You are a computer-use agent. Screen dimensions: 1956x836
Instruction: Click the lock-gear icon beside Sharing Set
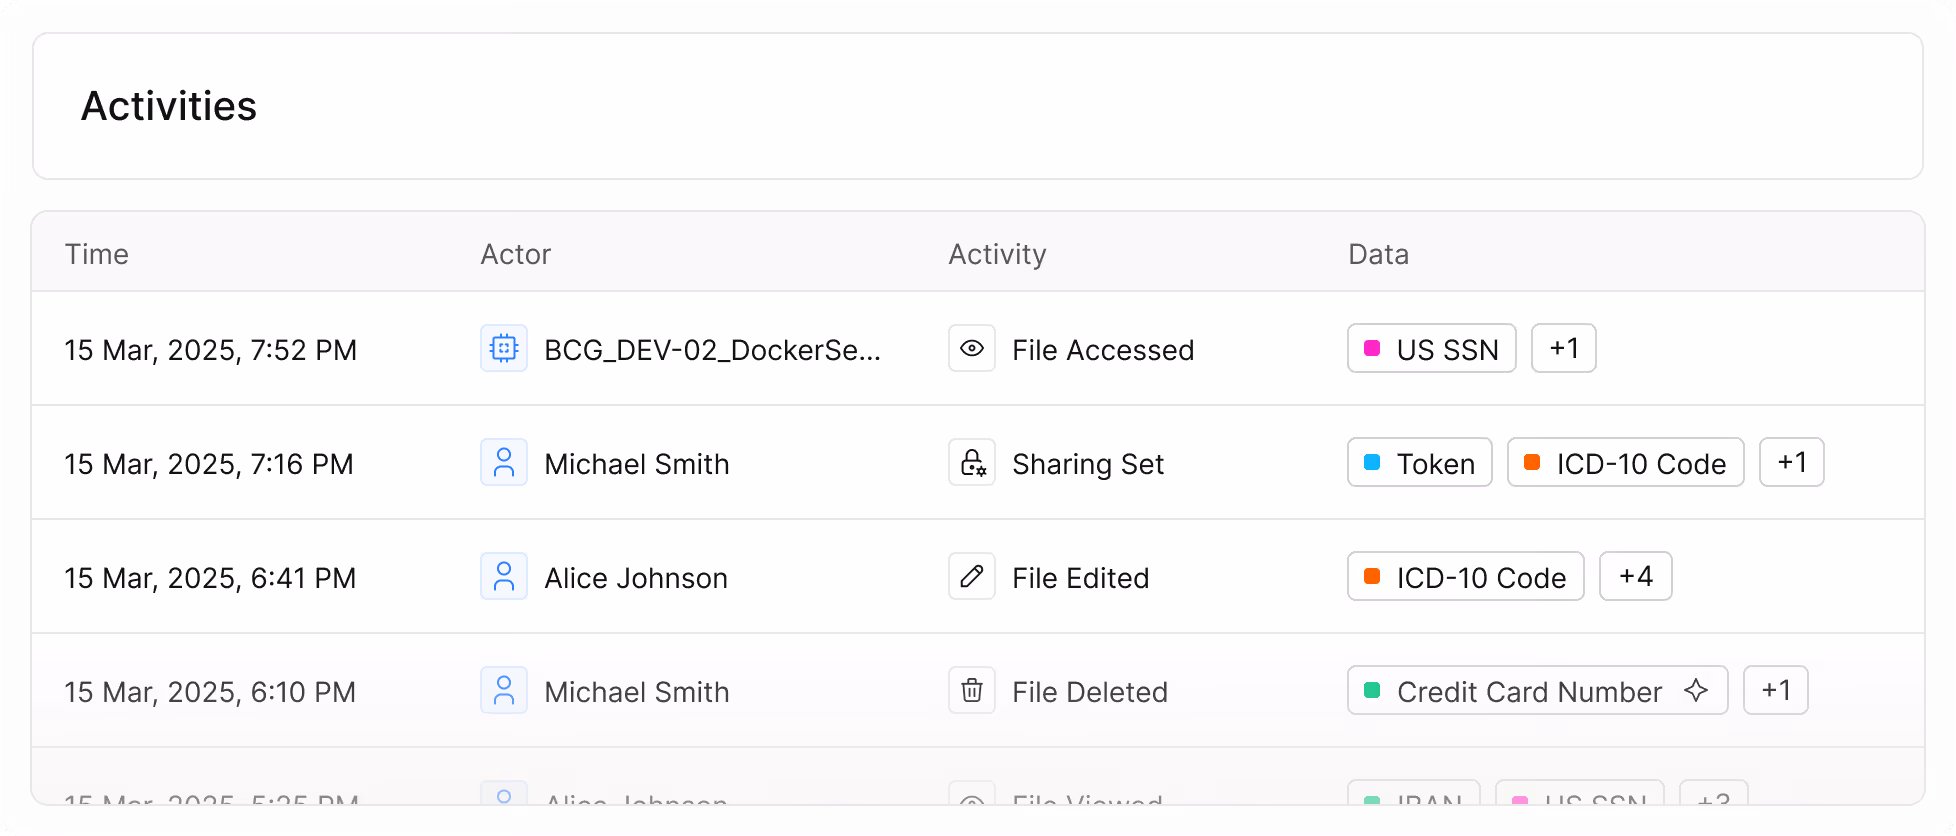click(x=972, y=463)
